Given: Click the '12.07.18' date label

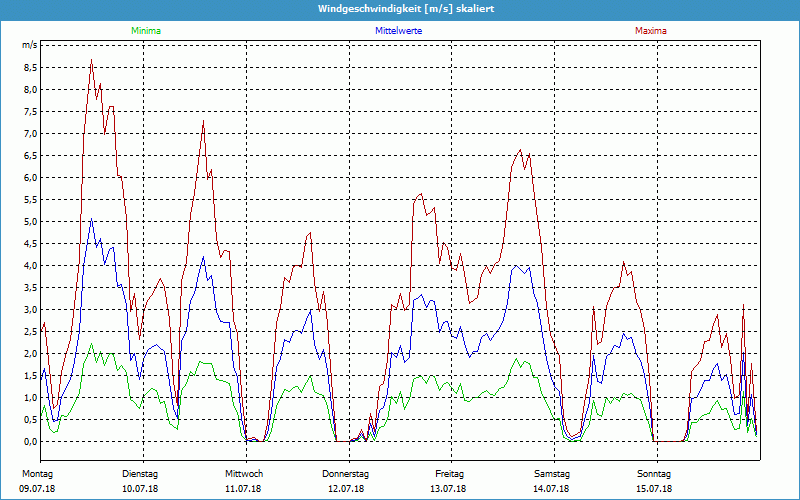Looking at the screenshot, I should pyautogui.click(x=346, y=489).
